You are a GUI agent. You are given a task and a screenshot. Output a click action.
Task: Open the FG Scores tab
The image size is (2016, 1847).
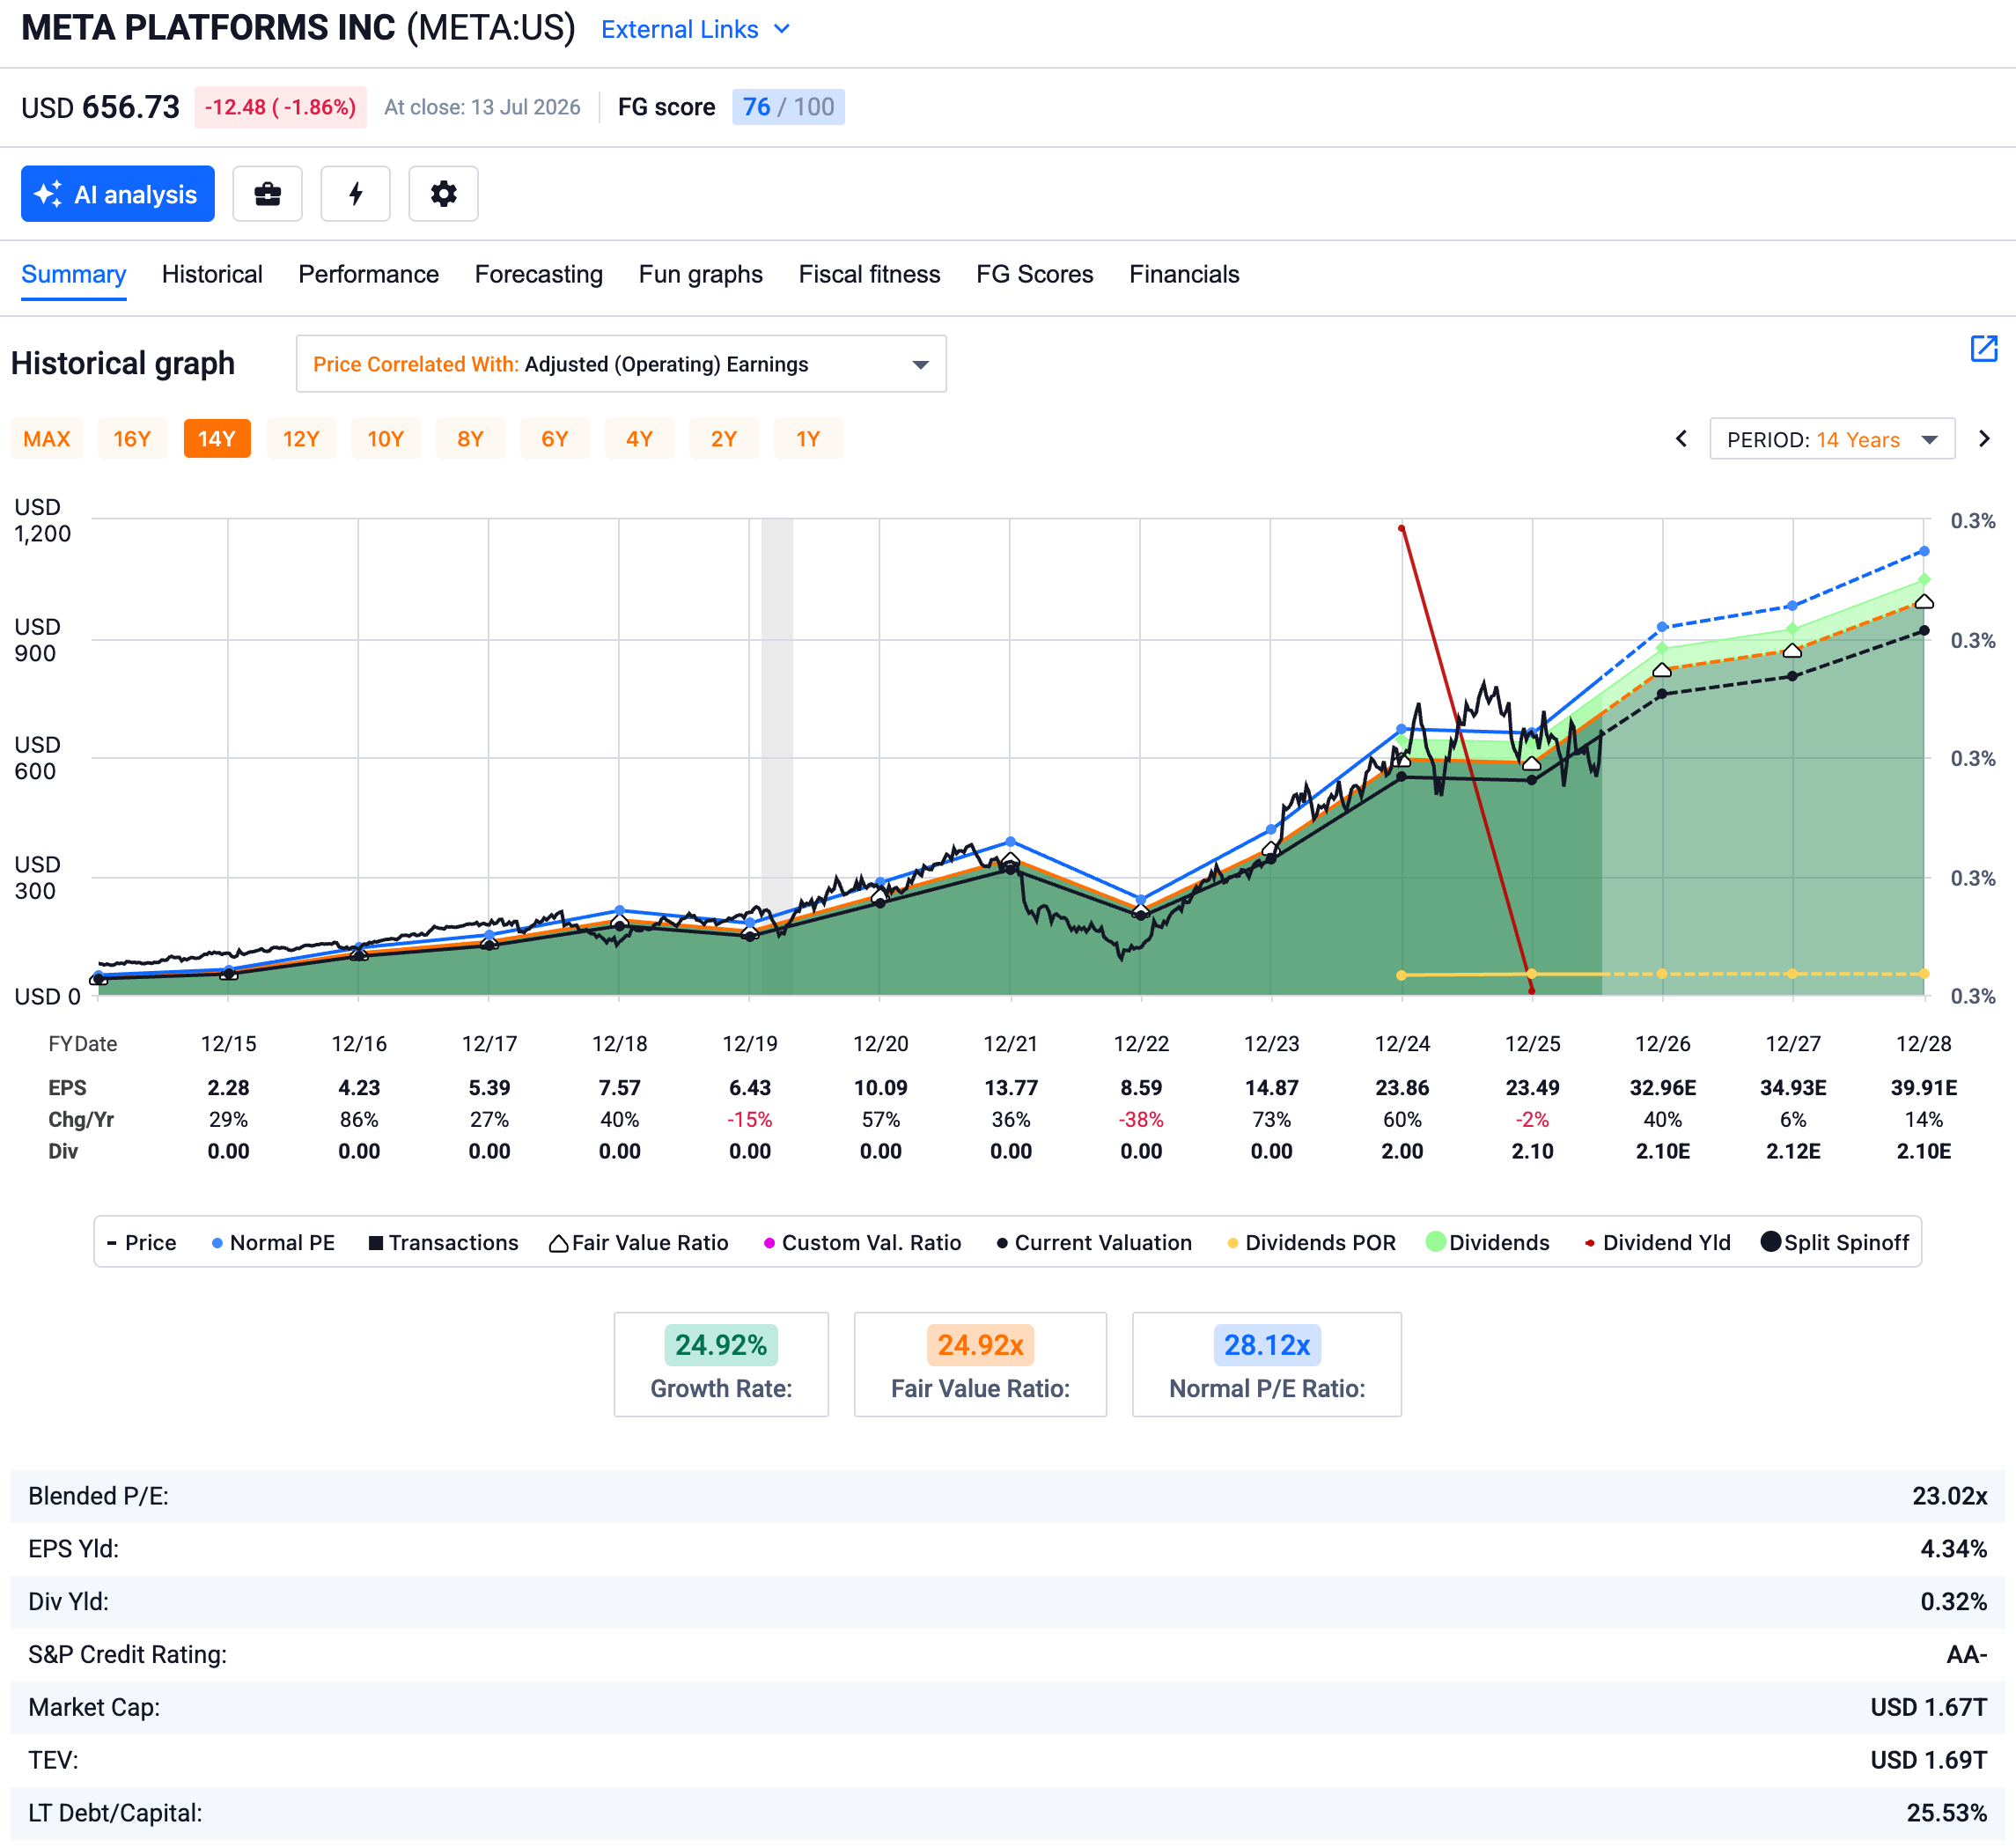tap(1035, 275)
